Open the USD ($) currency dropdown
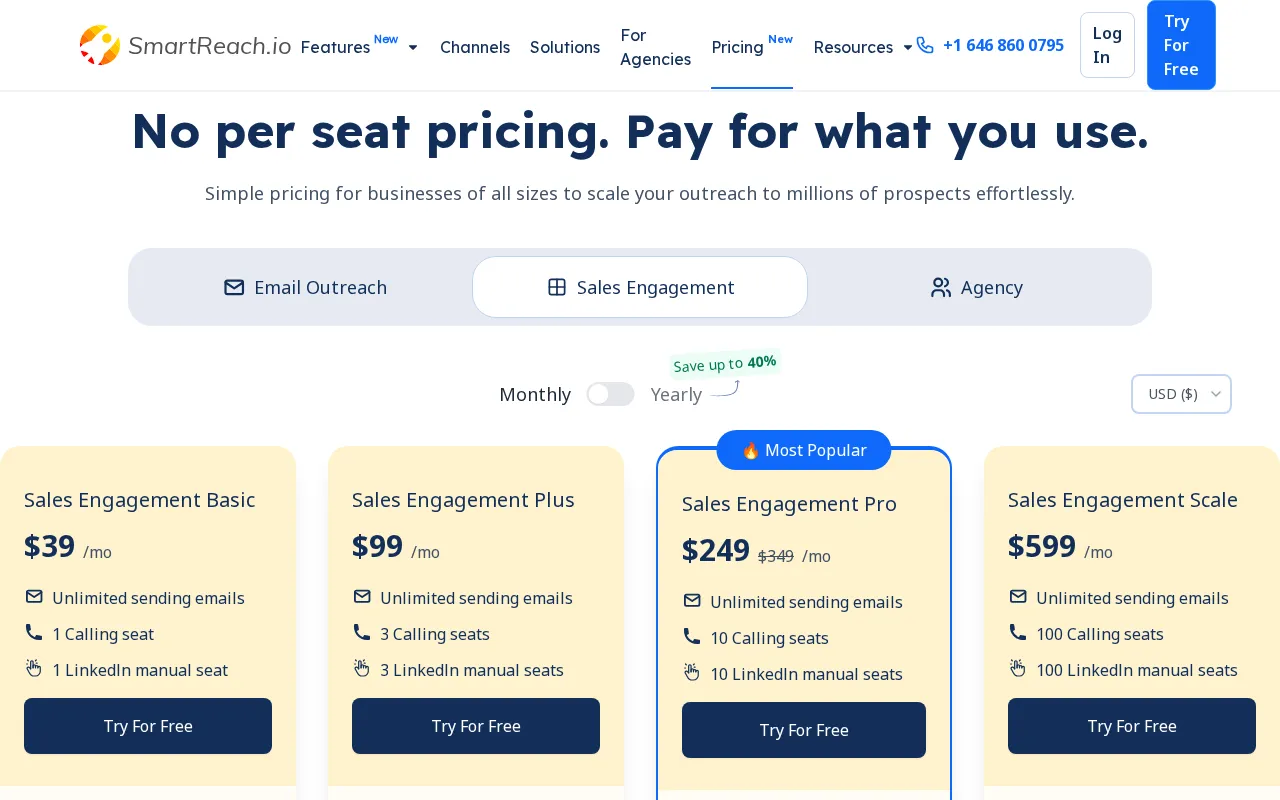The image size is (1280, 800). pos(1181,394)
